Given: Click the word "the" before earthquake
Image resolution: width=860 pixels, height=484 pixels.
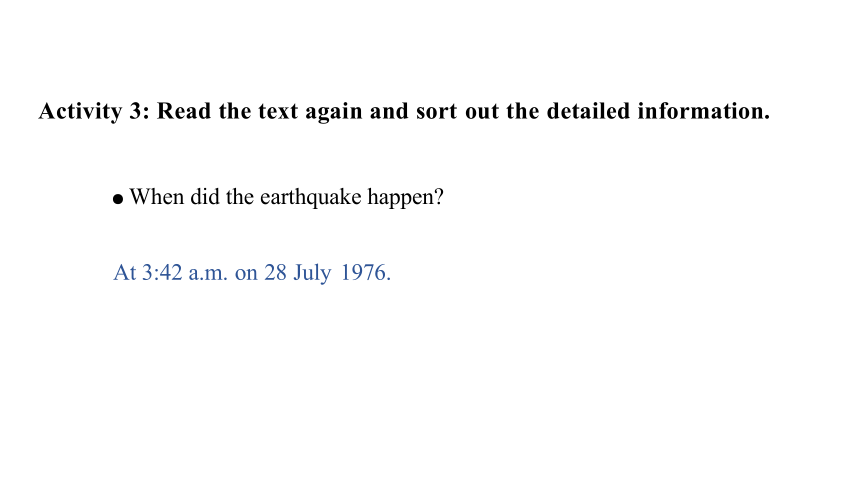Looking at the screenshot, I should pos(240,196).
